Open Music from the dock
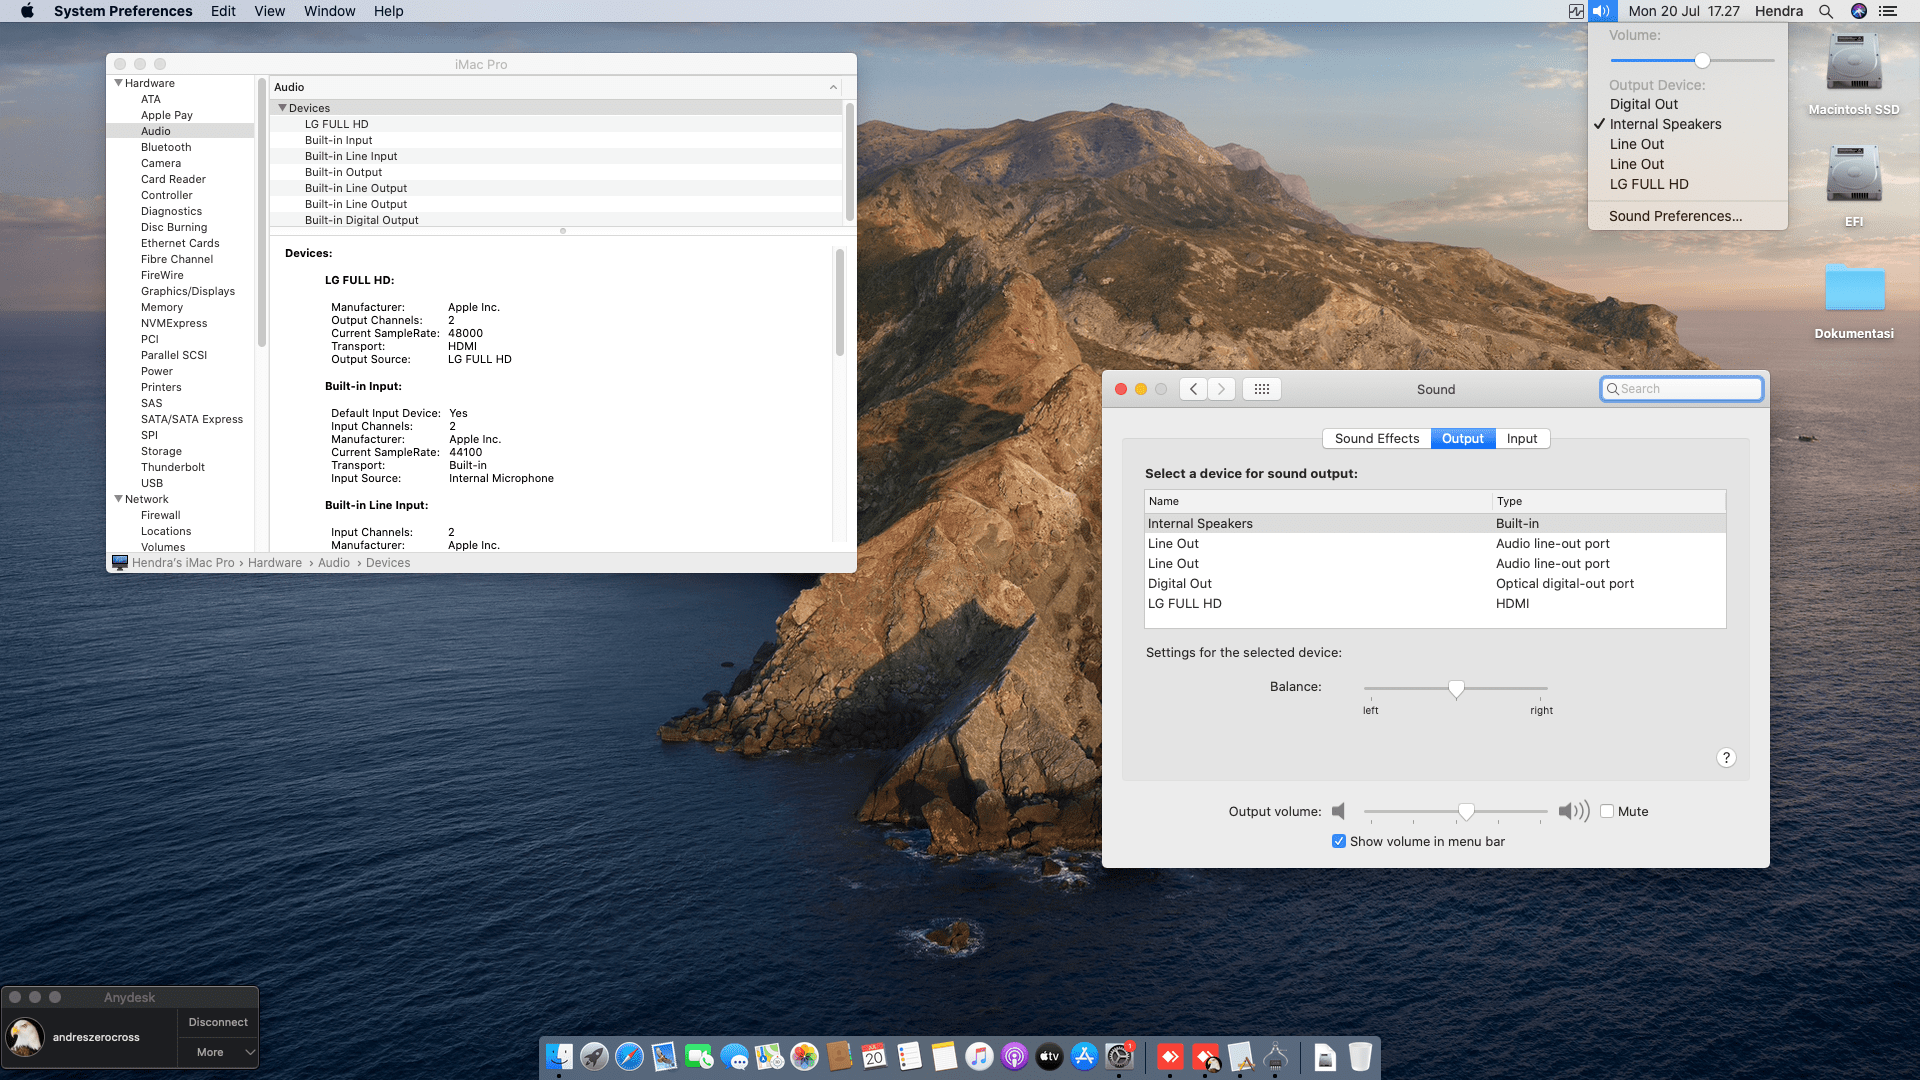 tap(979, 1056)
